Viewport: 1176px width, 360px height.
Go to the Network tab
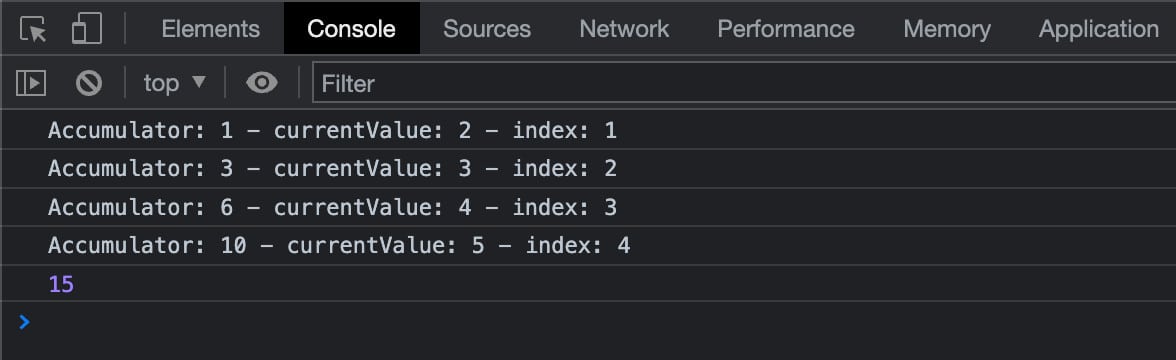[x=624, y=29]
